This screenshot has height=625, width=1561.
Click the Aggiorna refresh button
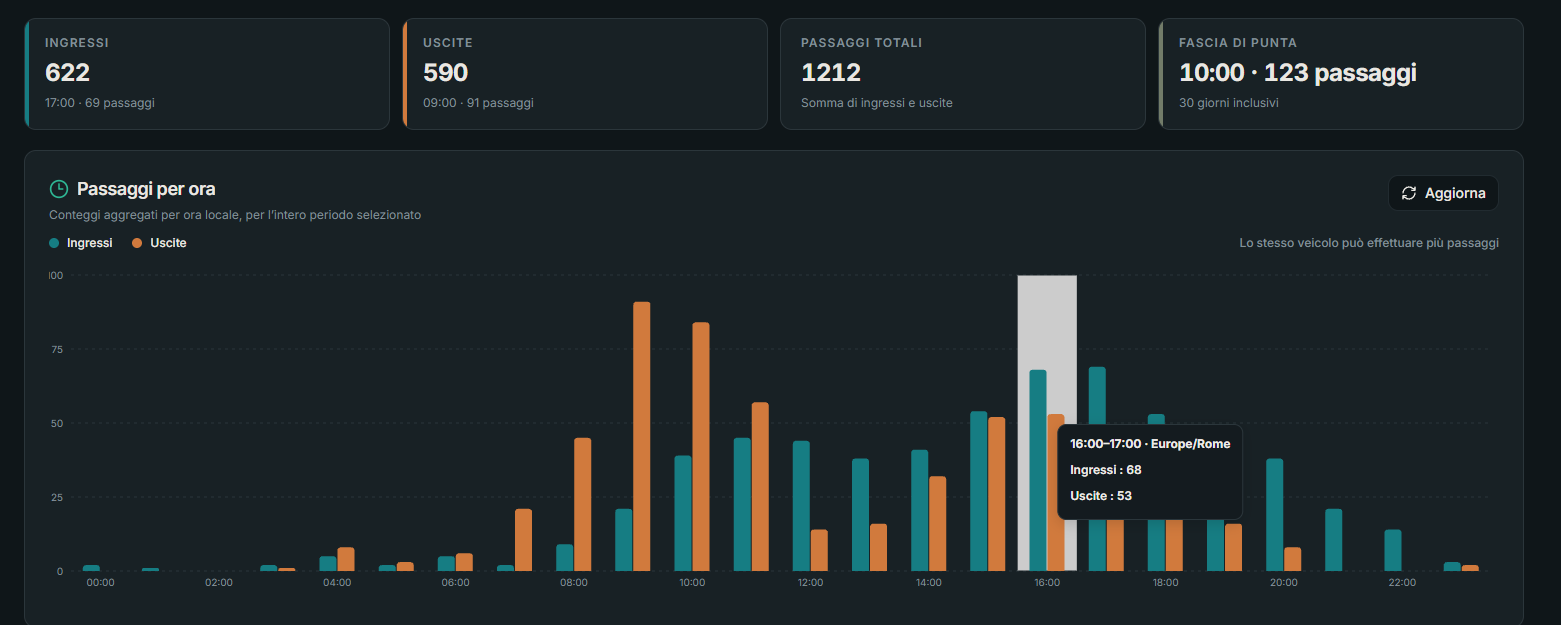(1443, 193)
